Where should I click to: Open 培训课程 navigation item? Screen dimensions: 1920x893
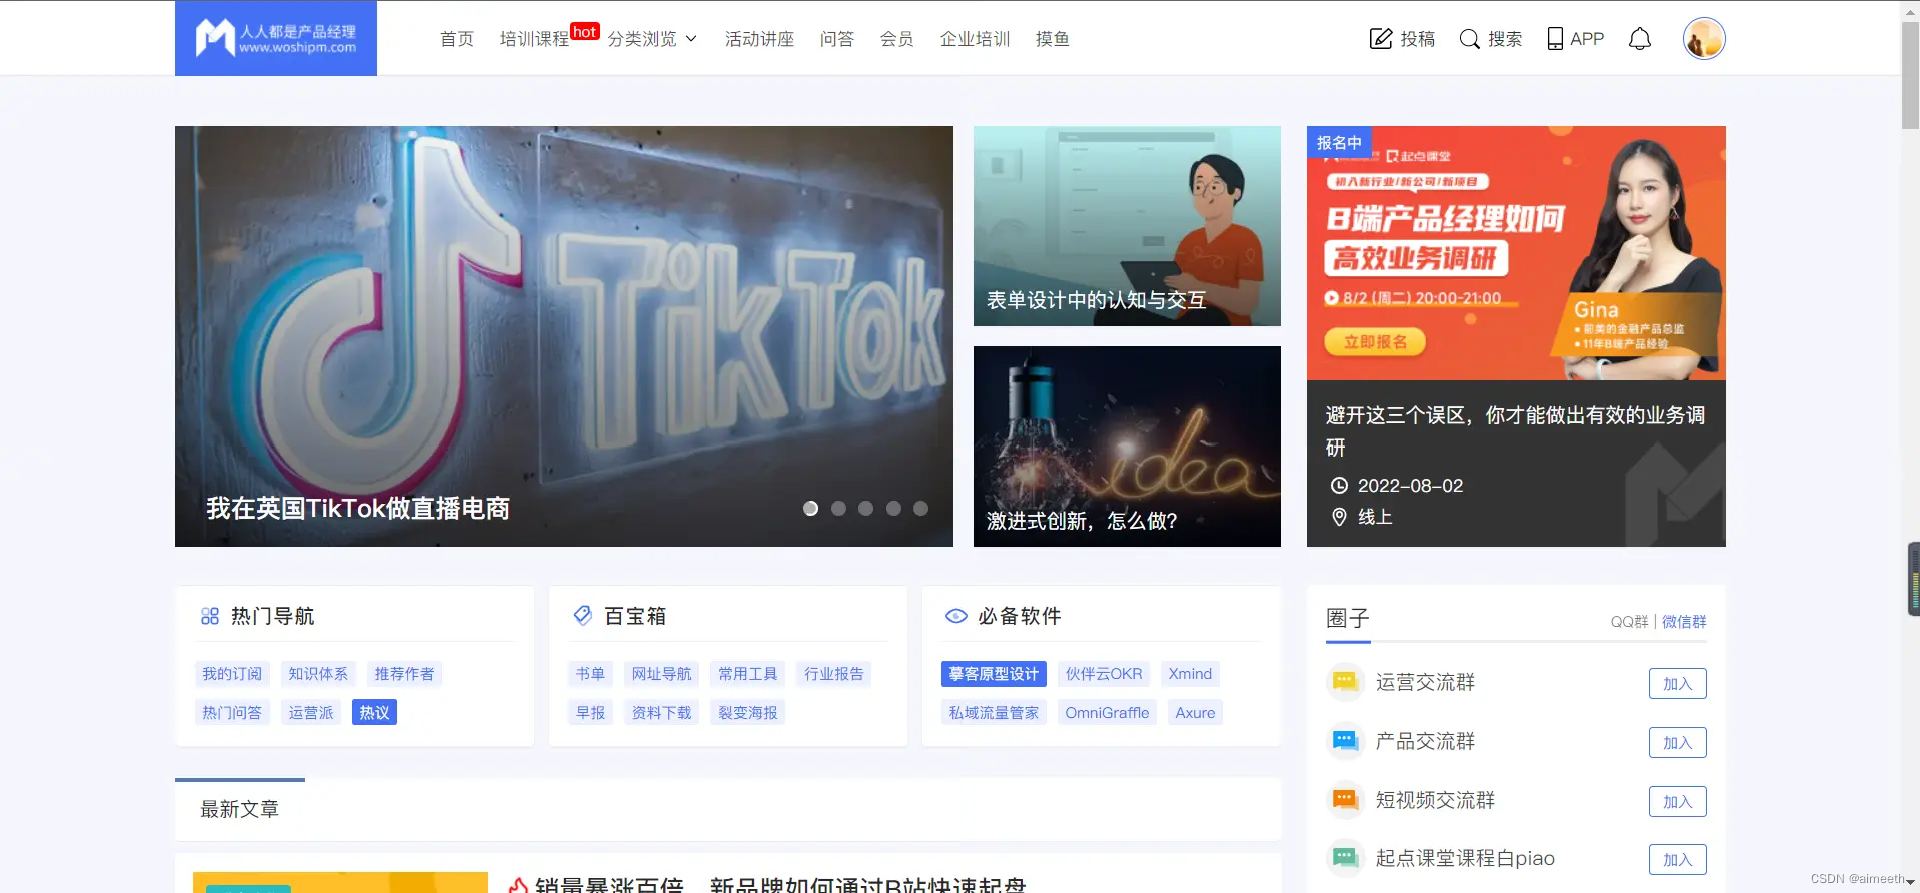pyautogui.click(x=534, y=39)
